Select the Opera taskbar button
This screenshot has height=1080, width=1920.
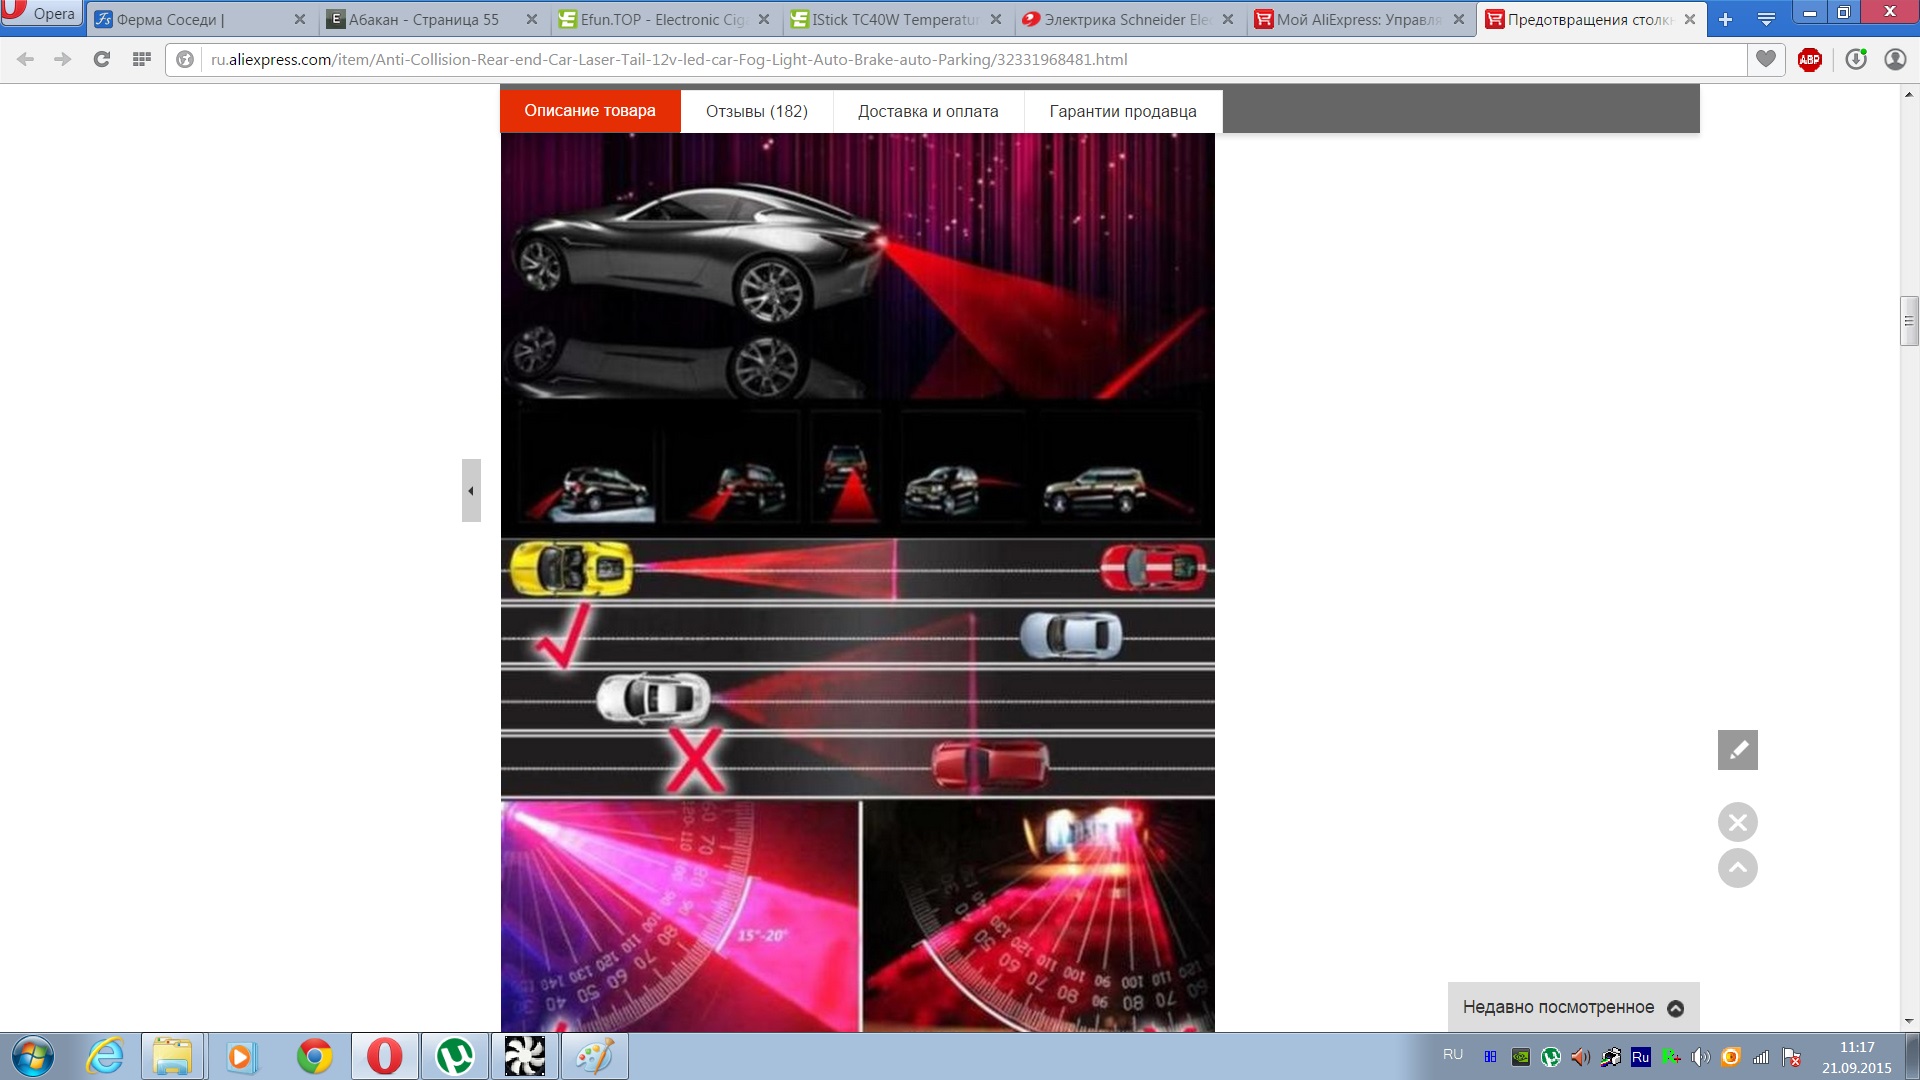pyautogui.click(x=384, y=1056)
